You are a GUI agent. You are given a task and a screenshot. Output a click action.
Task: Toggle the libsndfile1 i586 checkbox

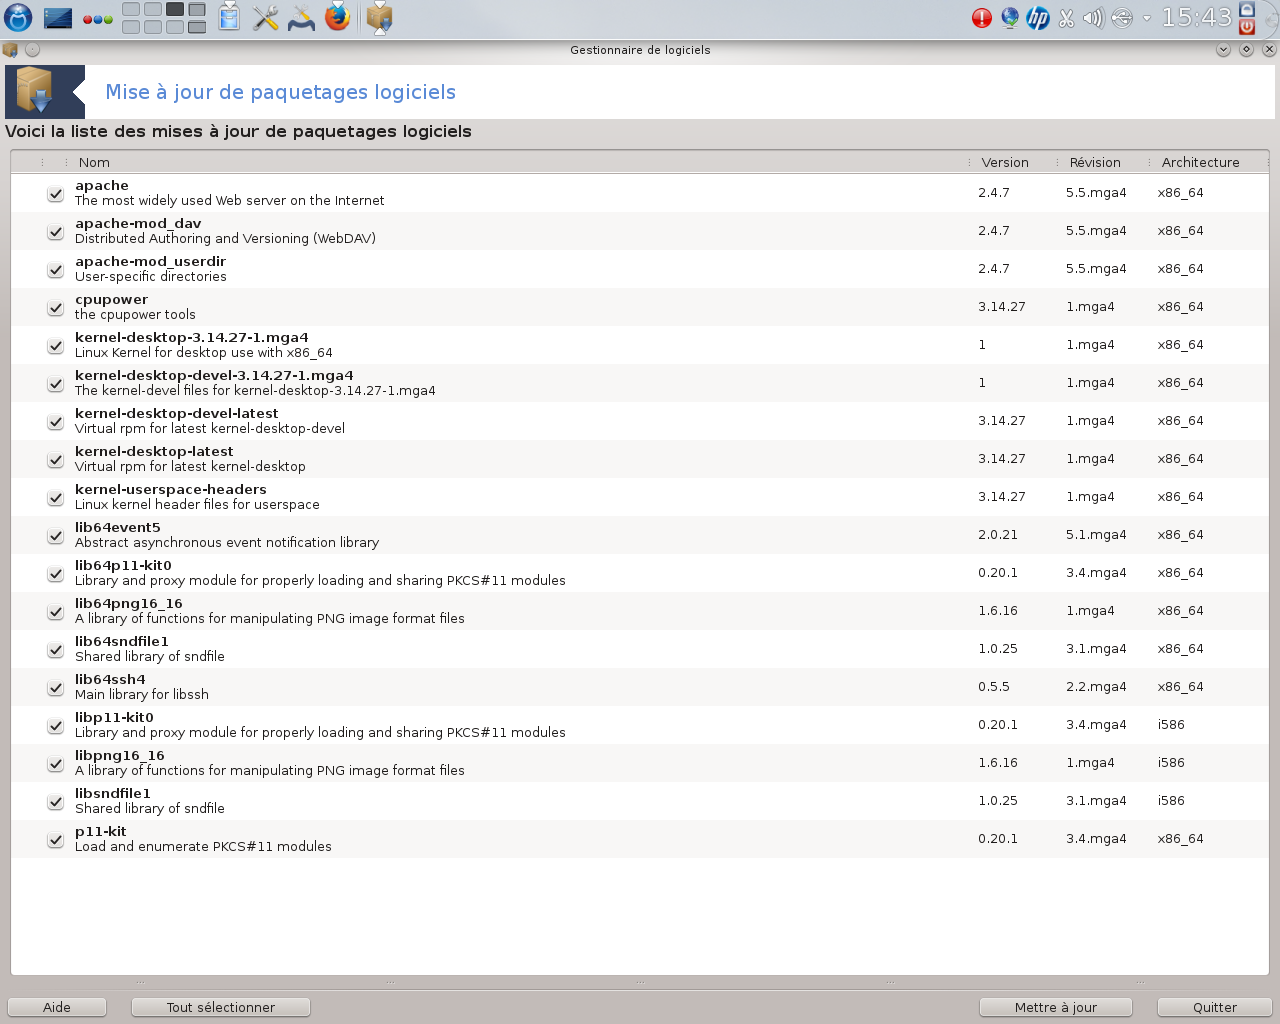click(56, 802)
